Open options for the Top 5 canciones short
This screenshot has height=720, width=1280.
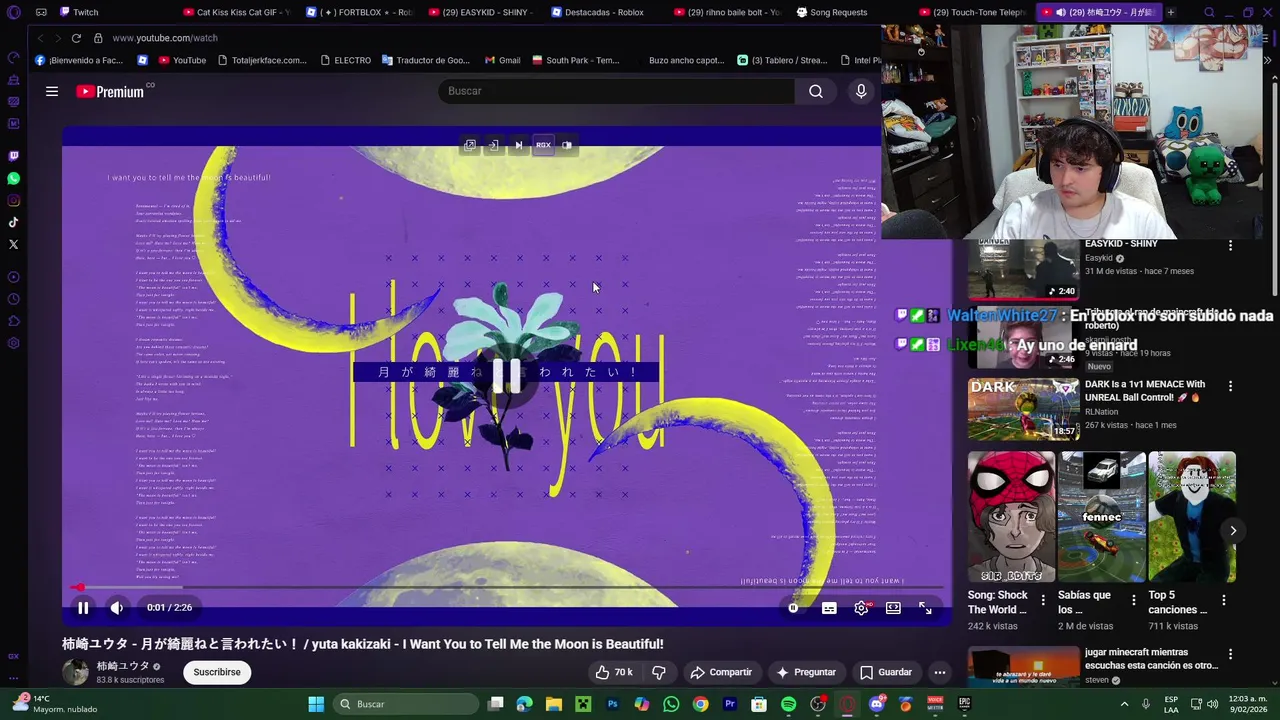click(x=1223, y=600)
